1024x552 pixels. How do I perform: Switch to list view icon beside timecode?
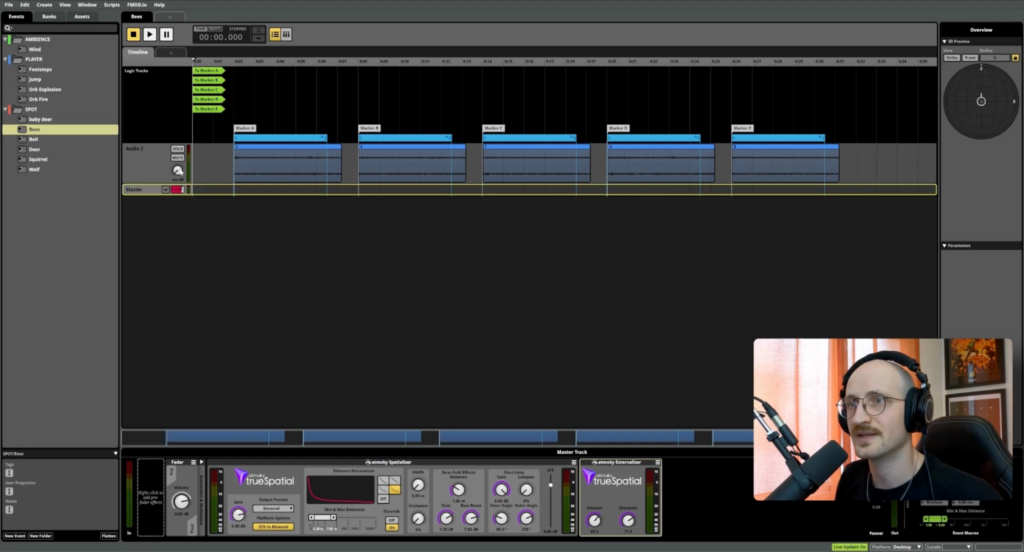[275, 34]
